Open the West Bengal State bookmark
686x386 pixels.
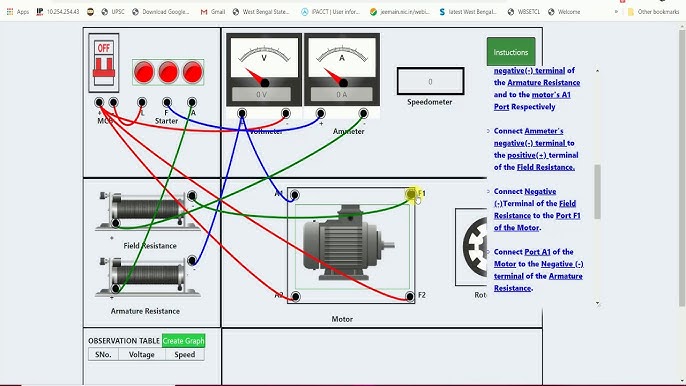261,12
